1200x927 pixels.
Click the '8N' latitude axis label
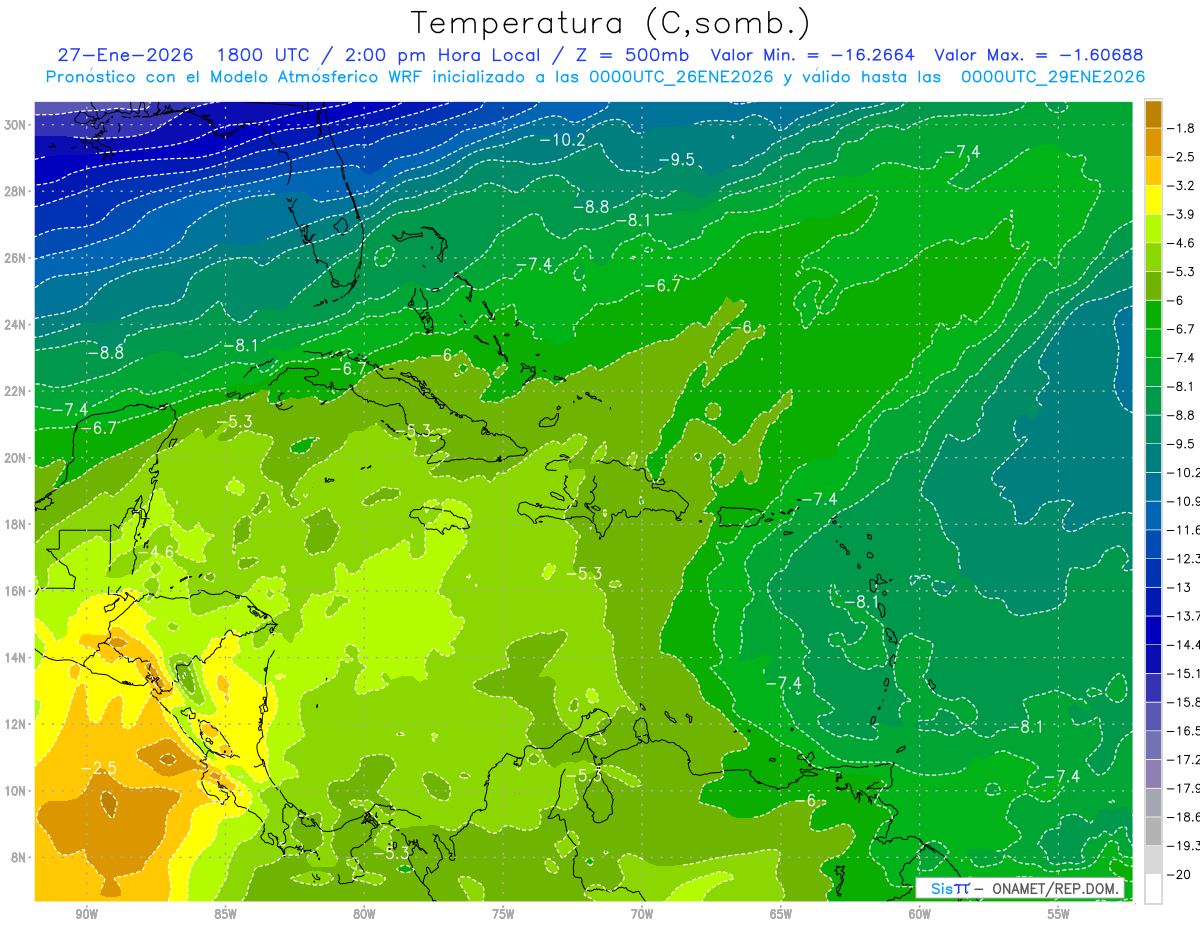(x=20, y=857)
